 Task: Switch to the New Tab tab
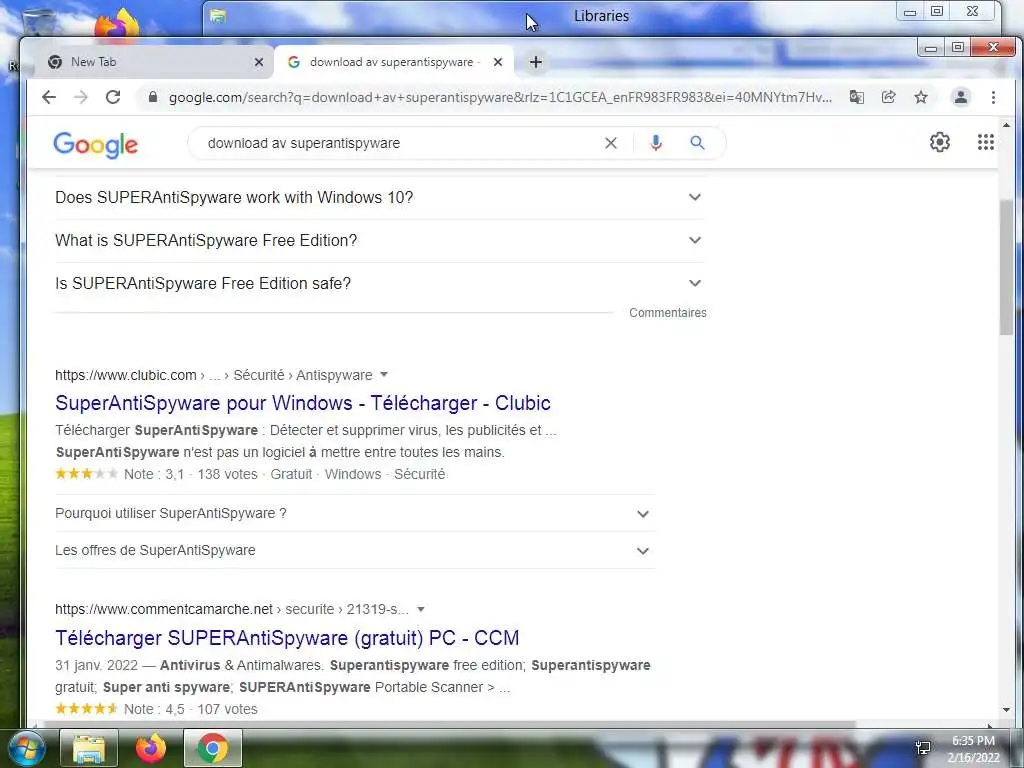[x=150, y=62]
